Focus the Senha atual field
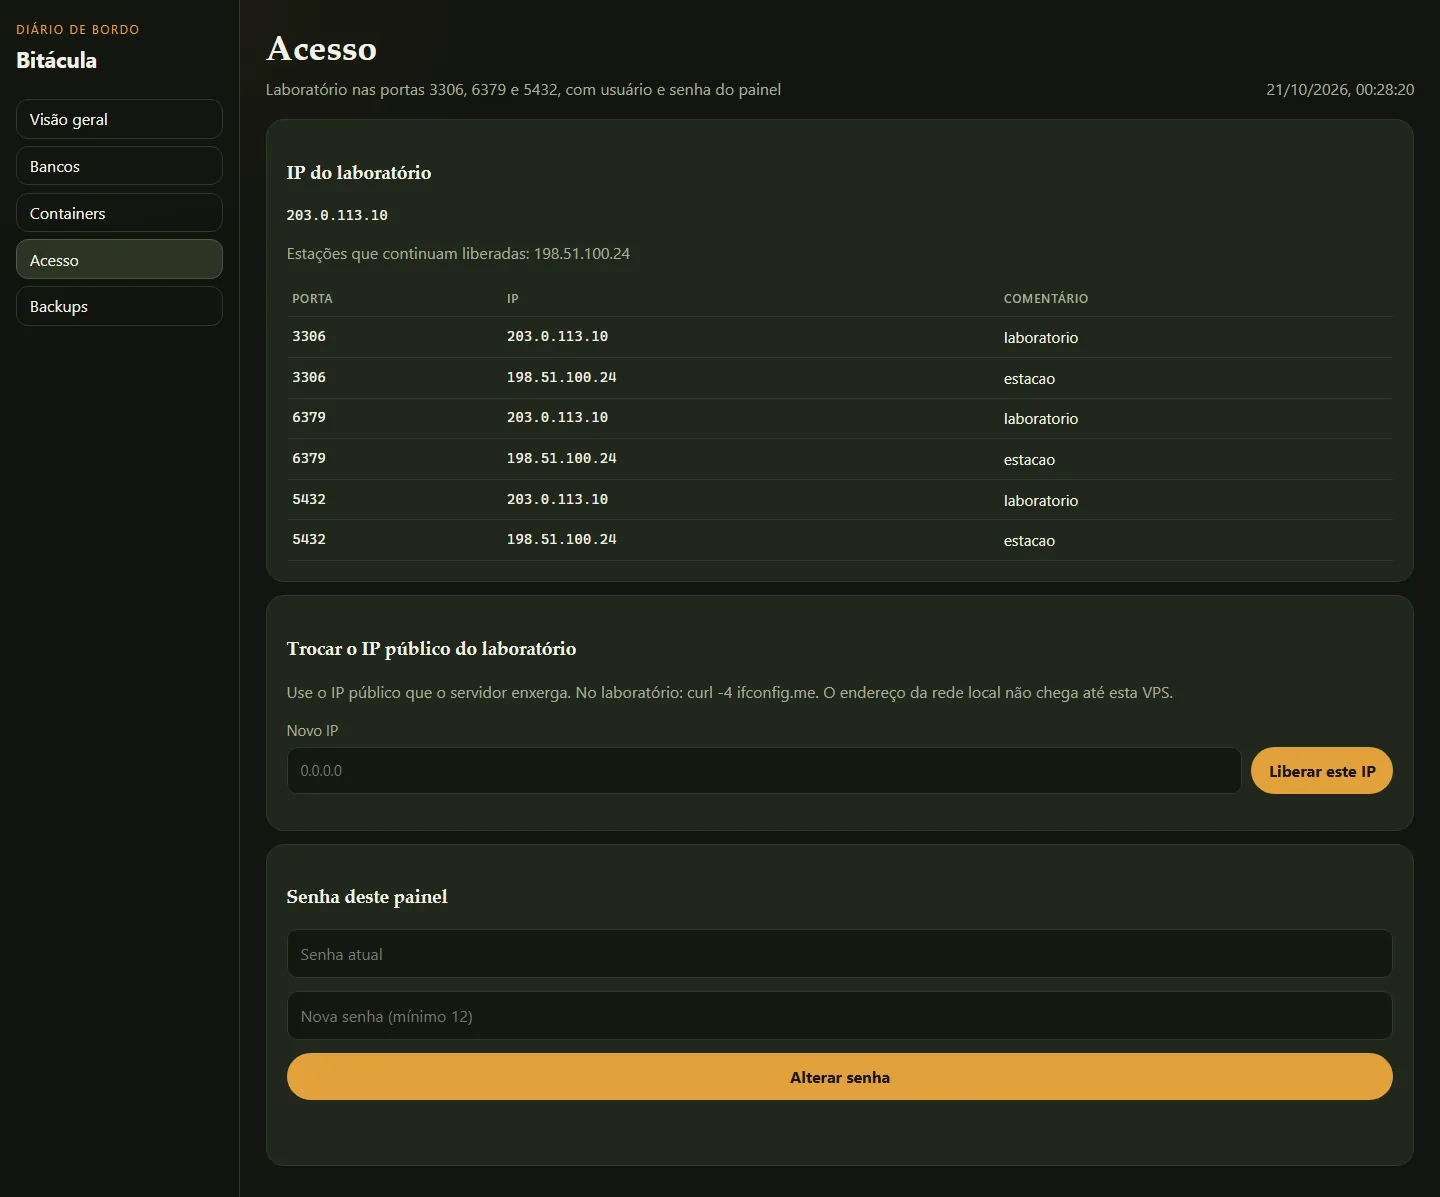Image resolution: width=1440 pixels, height=1197 pixels. coord(839,954)
